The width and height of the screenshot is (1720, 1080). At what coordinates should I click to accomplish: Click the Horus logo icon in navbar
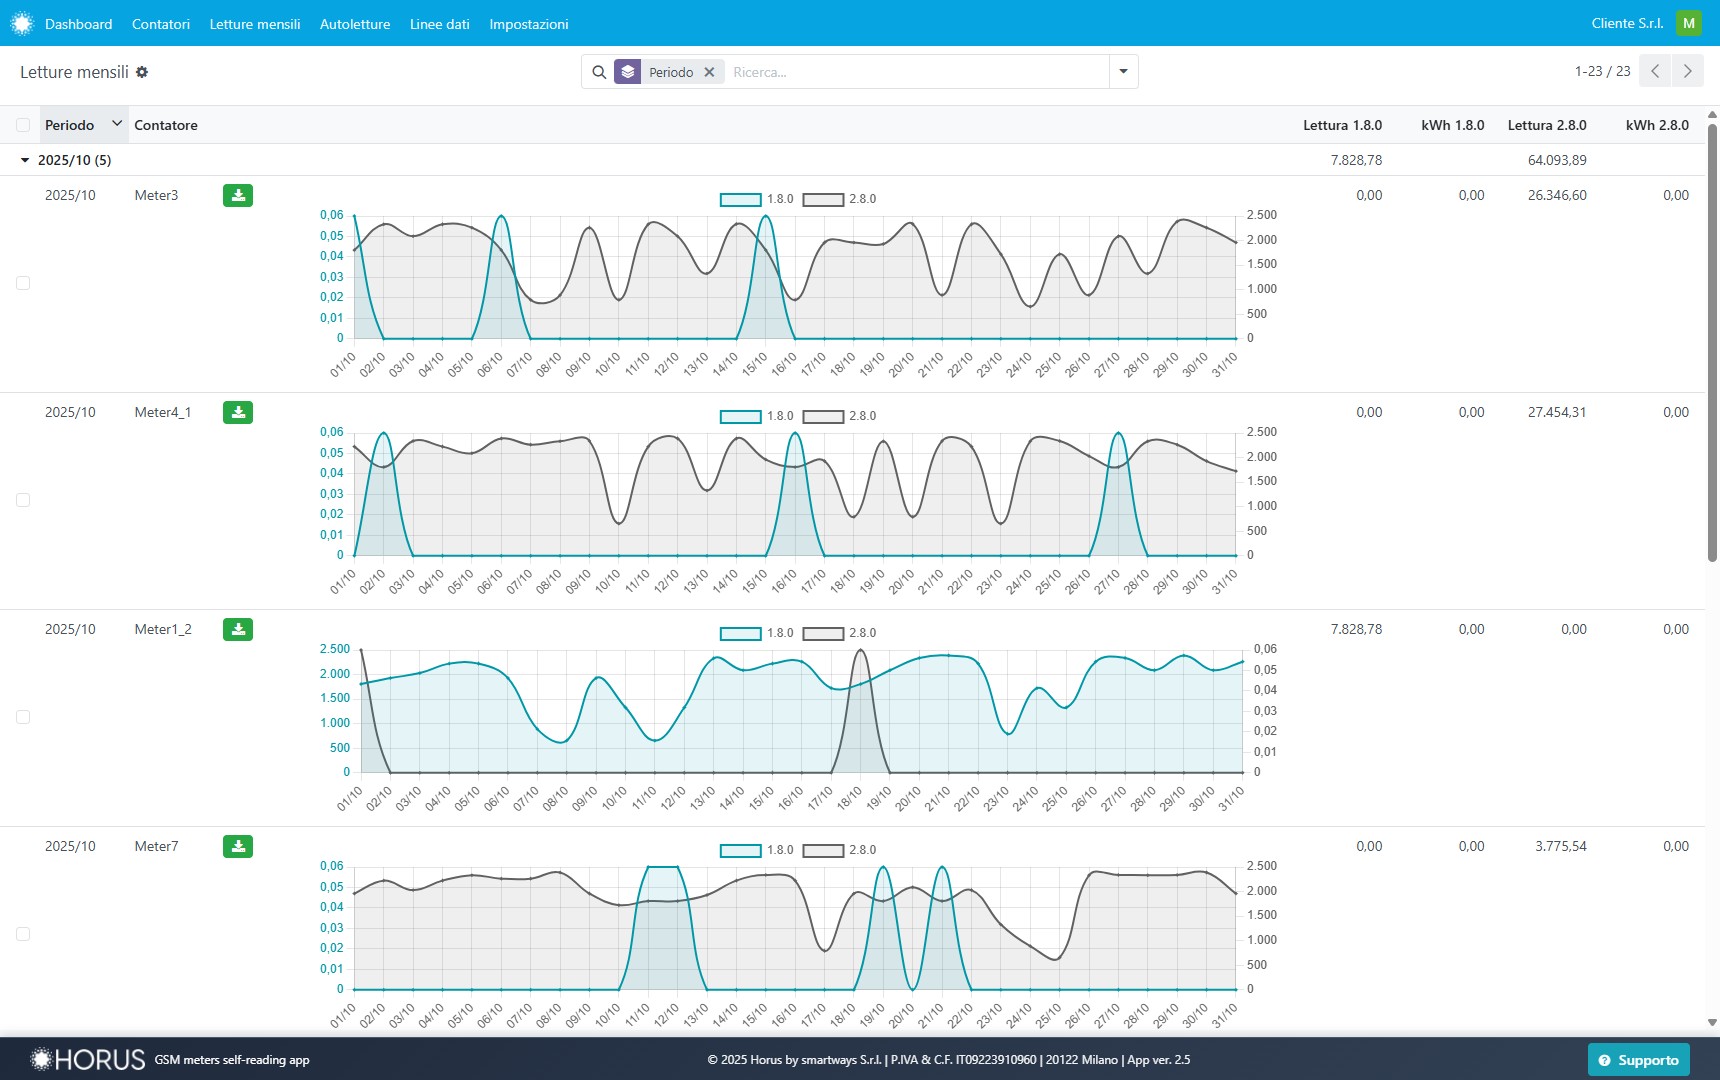[x=22, y=23]
